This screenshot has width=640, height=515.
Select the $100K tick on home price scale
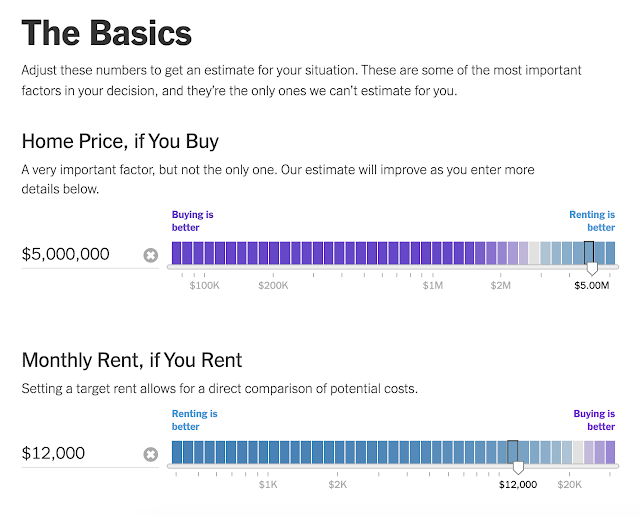204,285
